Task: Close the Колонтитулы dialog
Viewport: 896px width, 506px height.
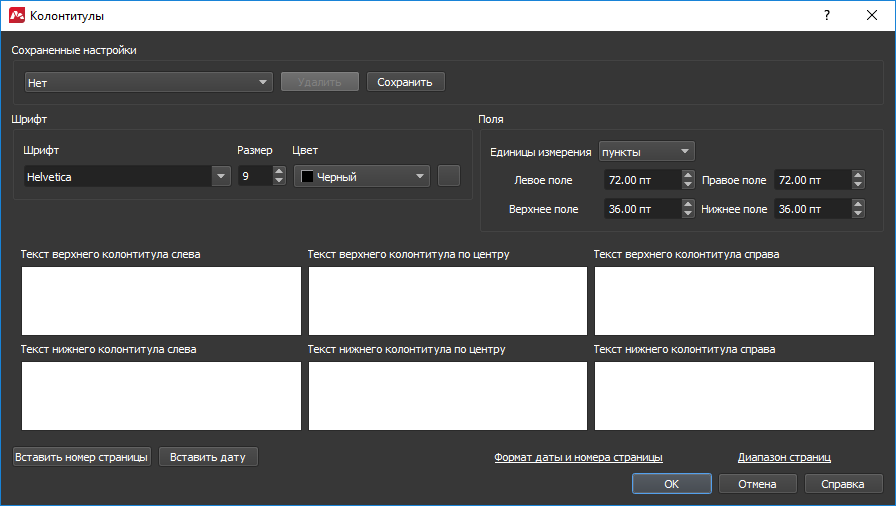Action: coord(872,15)
